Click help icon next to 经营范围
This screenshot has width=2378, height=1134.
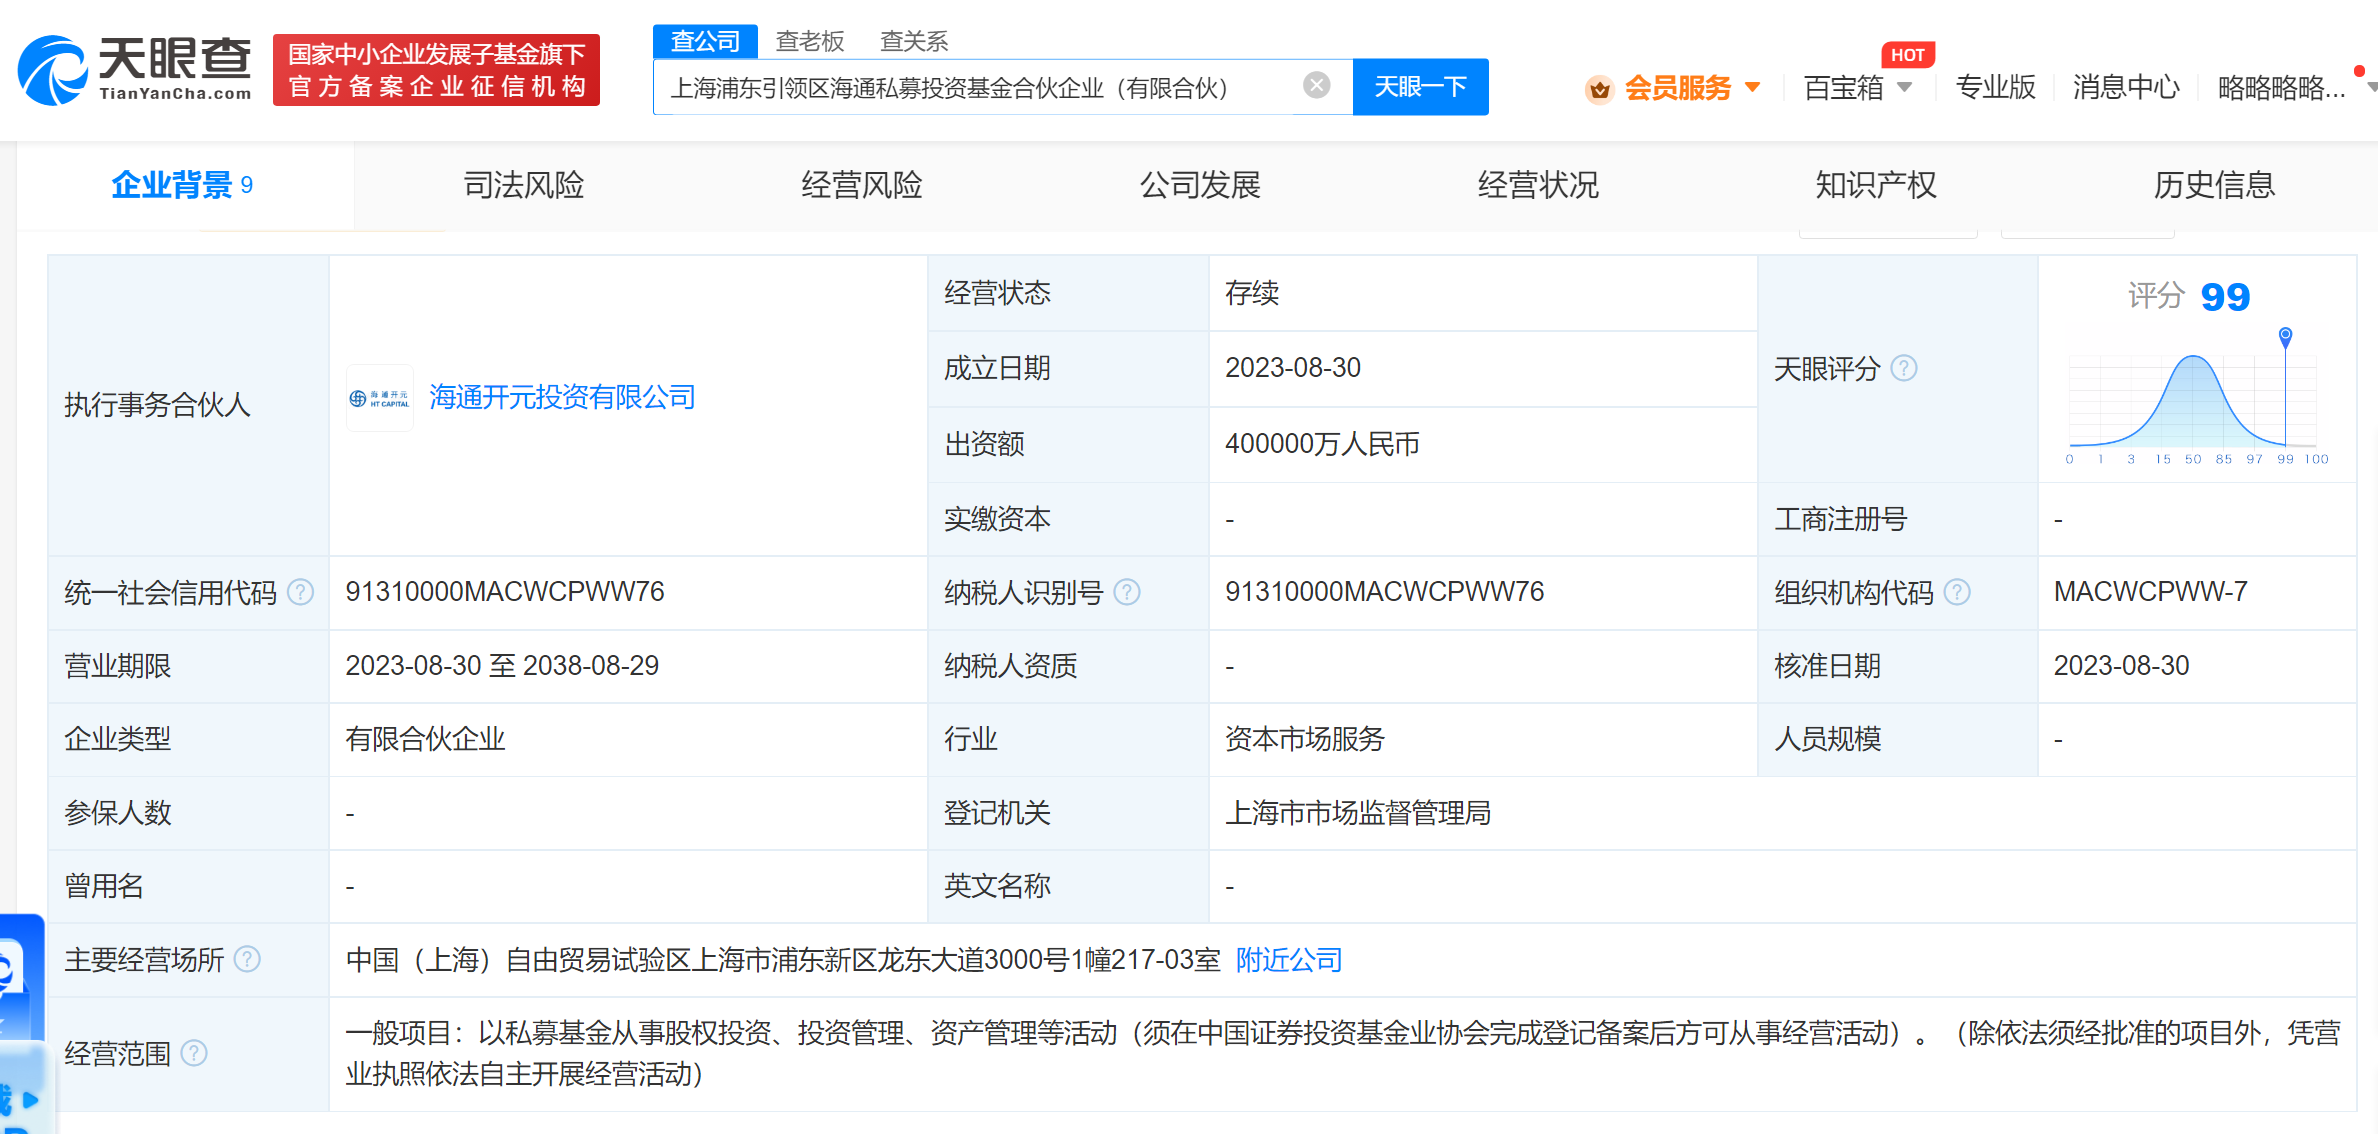[194, 1053]
